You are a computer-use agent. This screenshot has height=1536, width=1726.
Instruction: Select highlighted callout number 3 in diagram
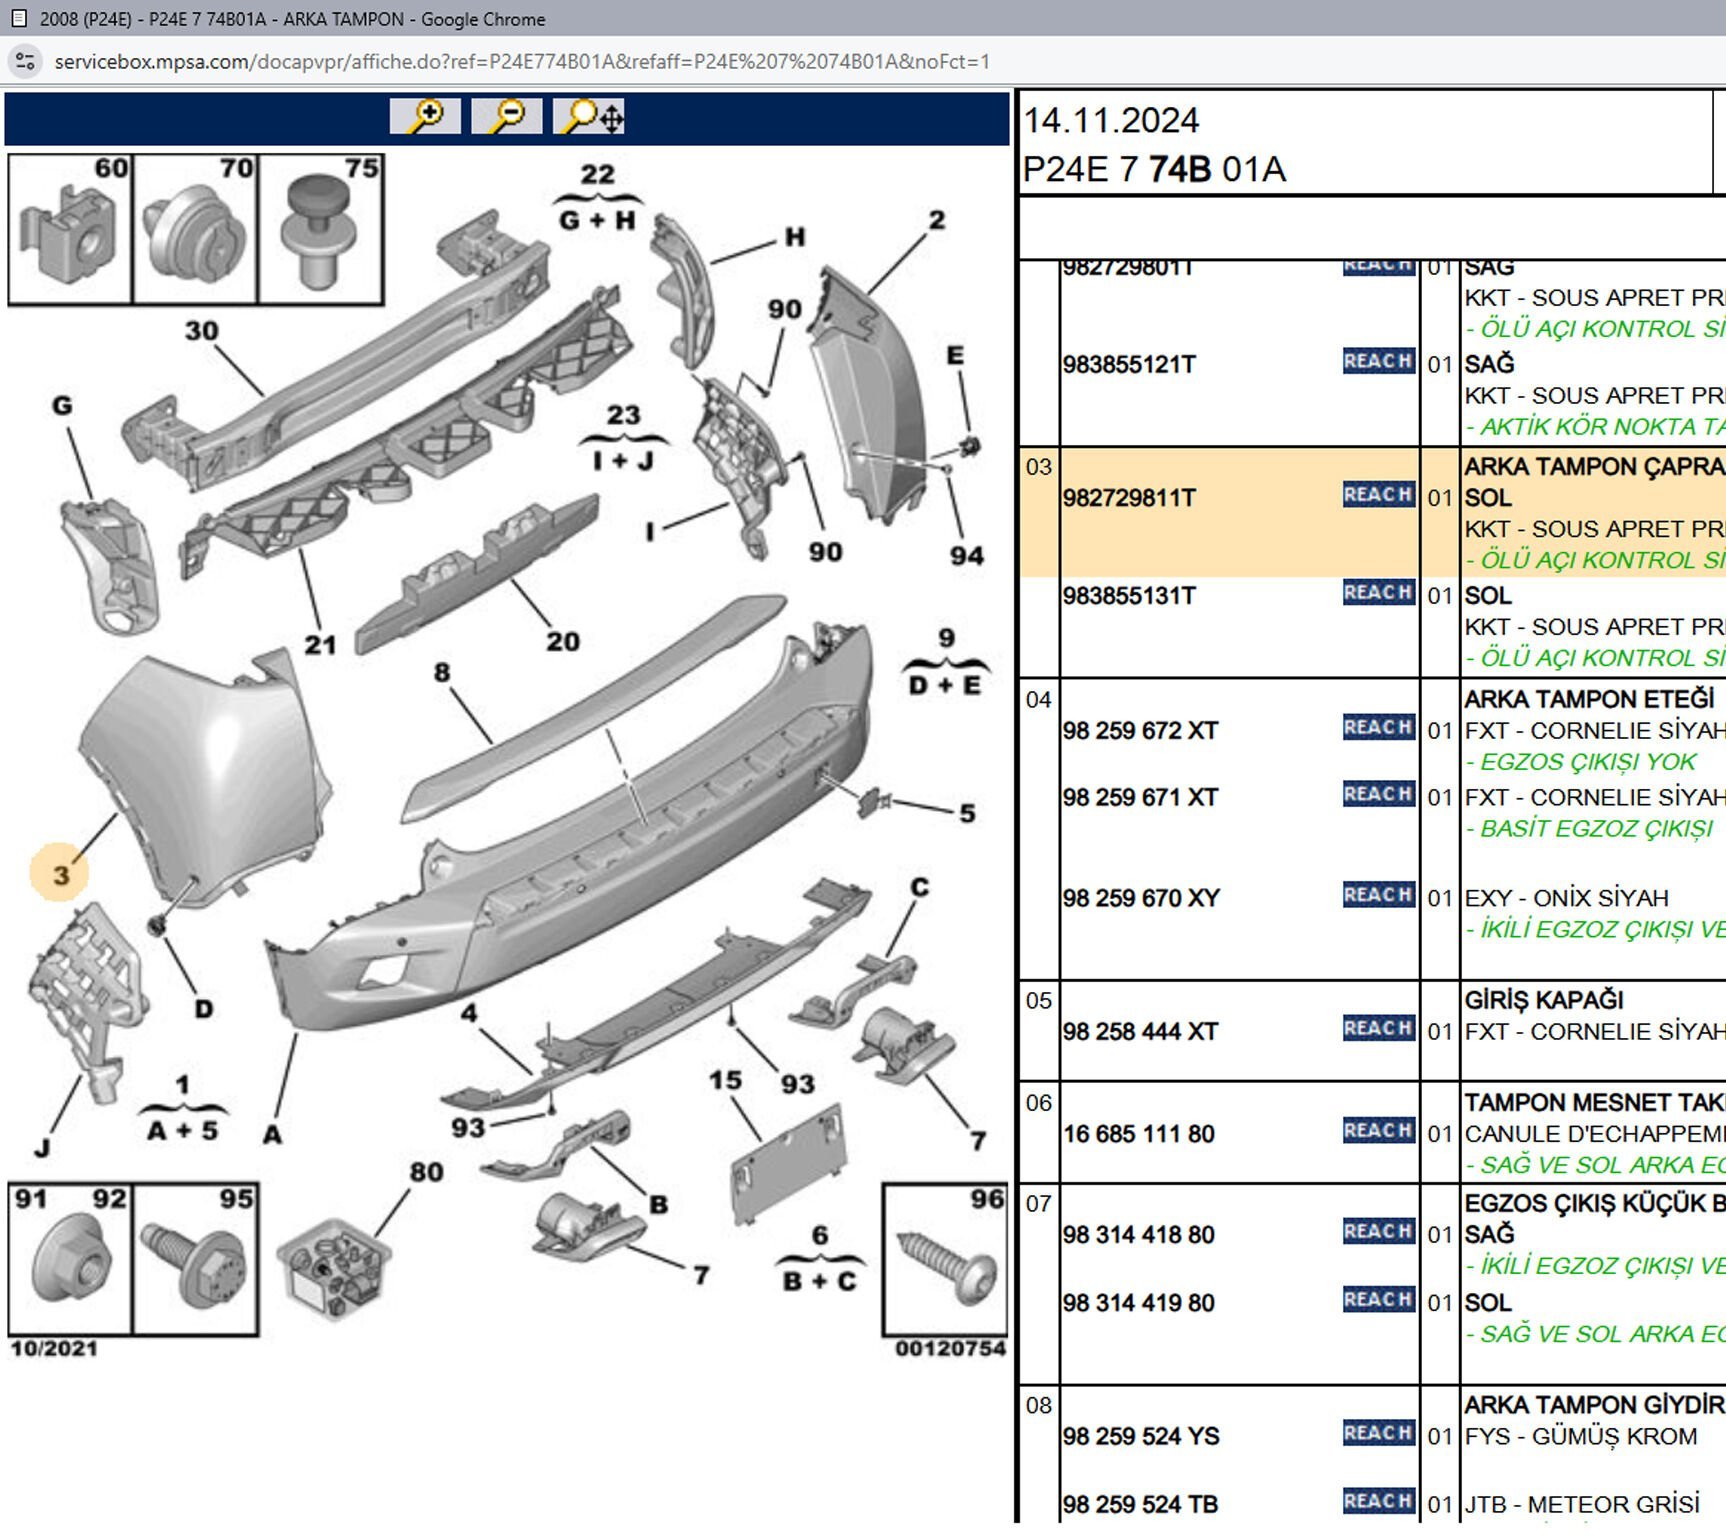click(60, 874)
